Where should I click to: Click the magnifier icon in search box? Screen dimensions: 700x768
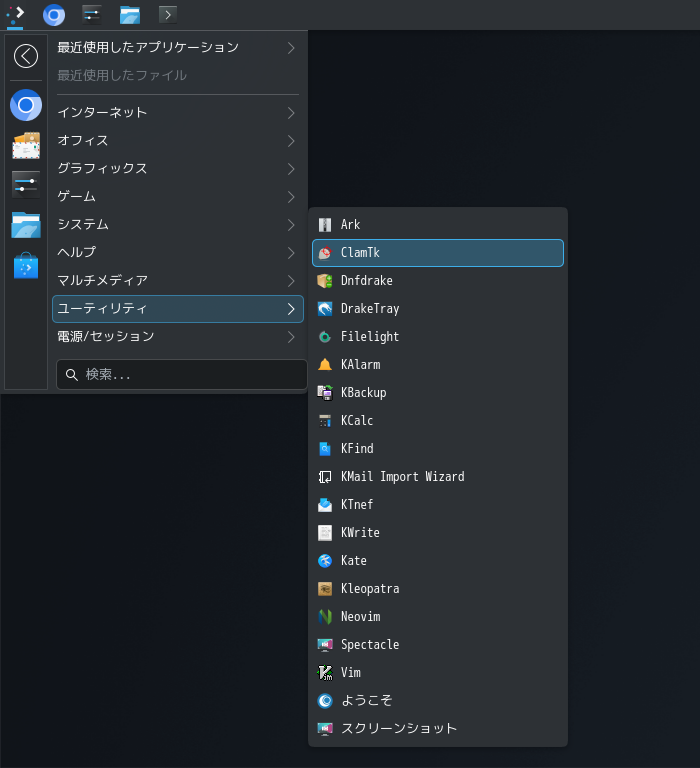(x=72, y=375)
